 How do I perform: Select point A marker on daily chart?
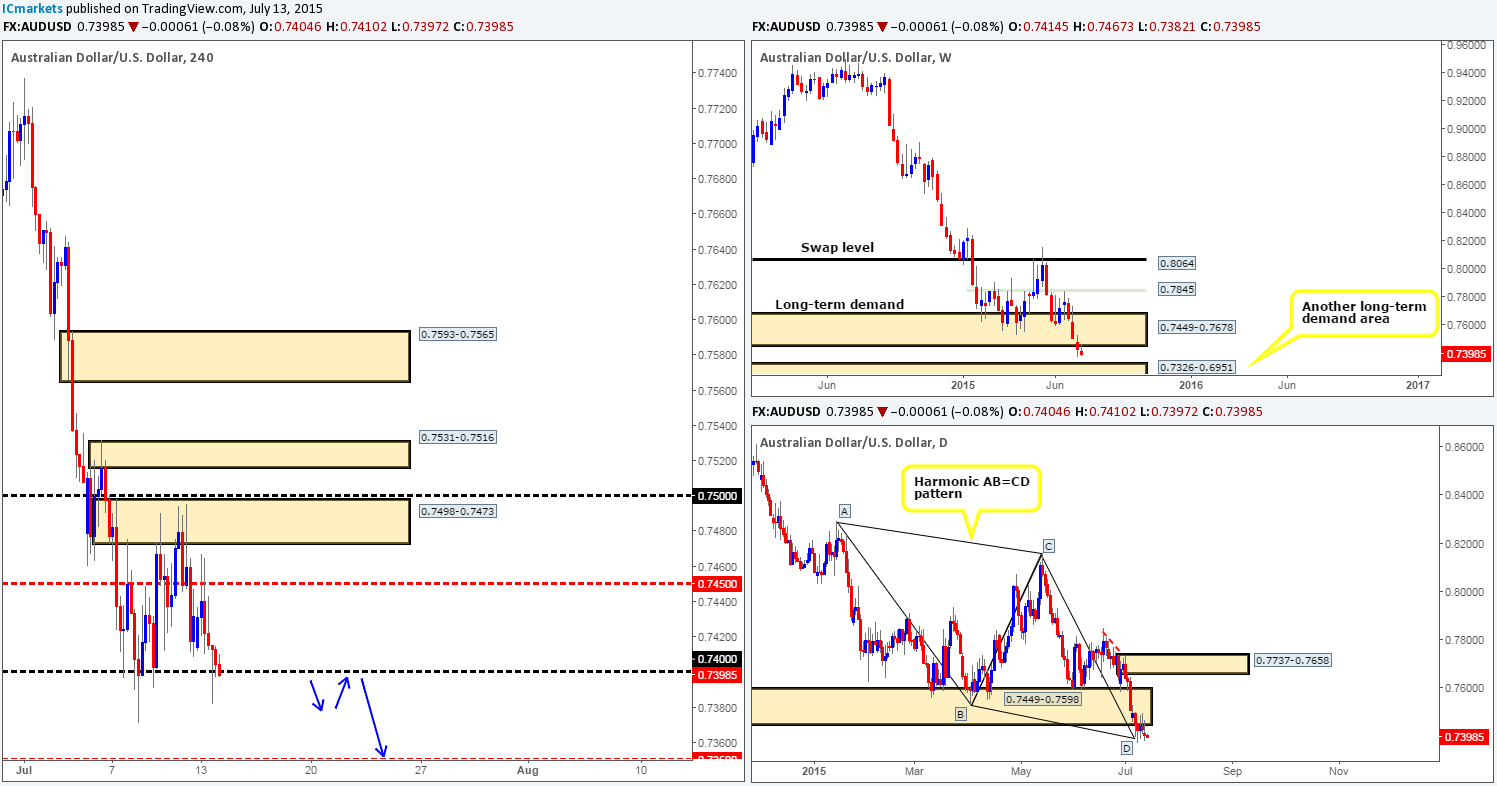pyautogui.click(x=844, y=511)
